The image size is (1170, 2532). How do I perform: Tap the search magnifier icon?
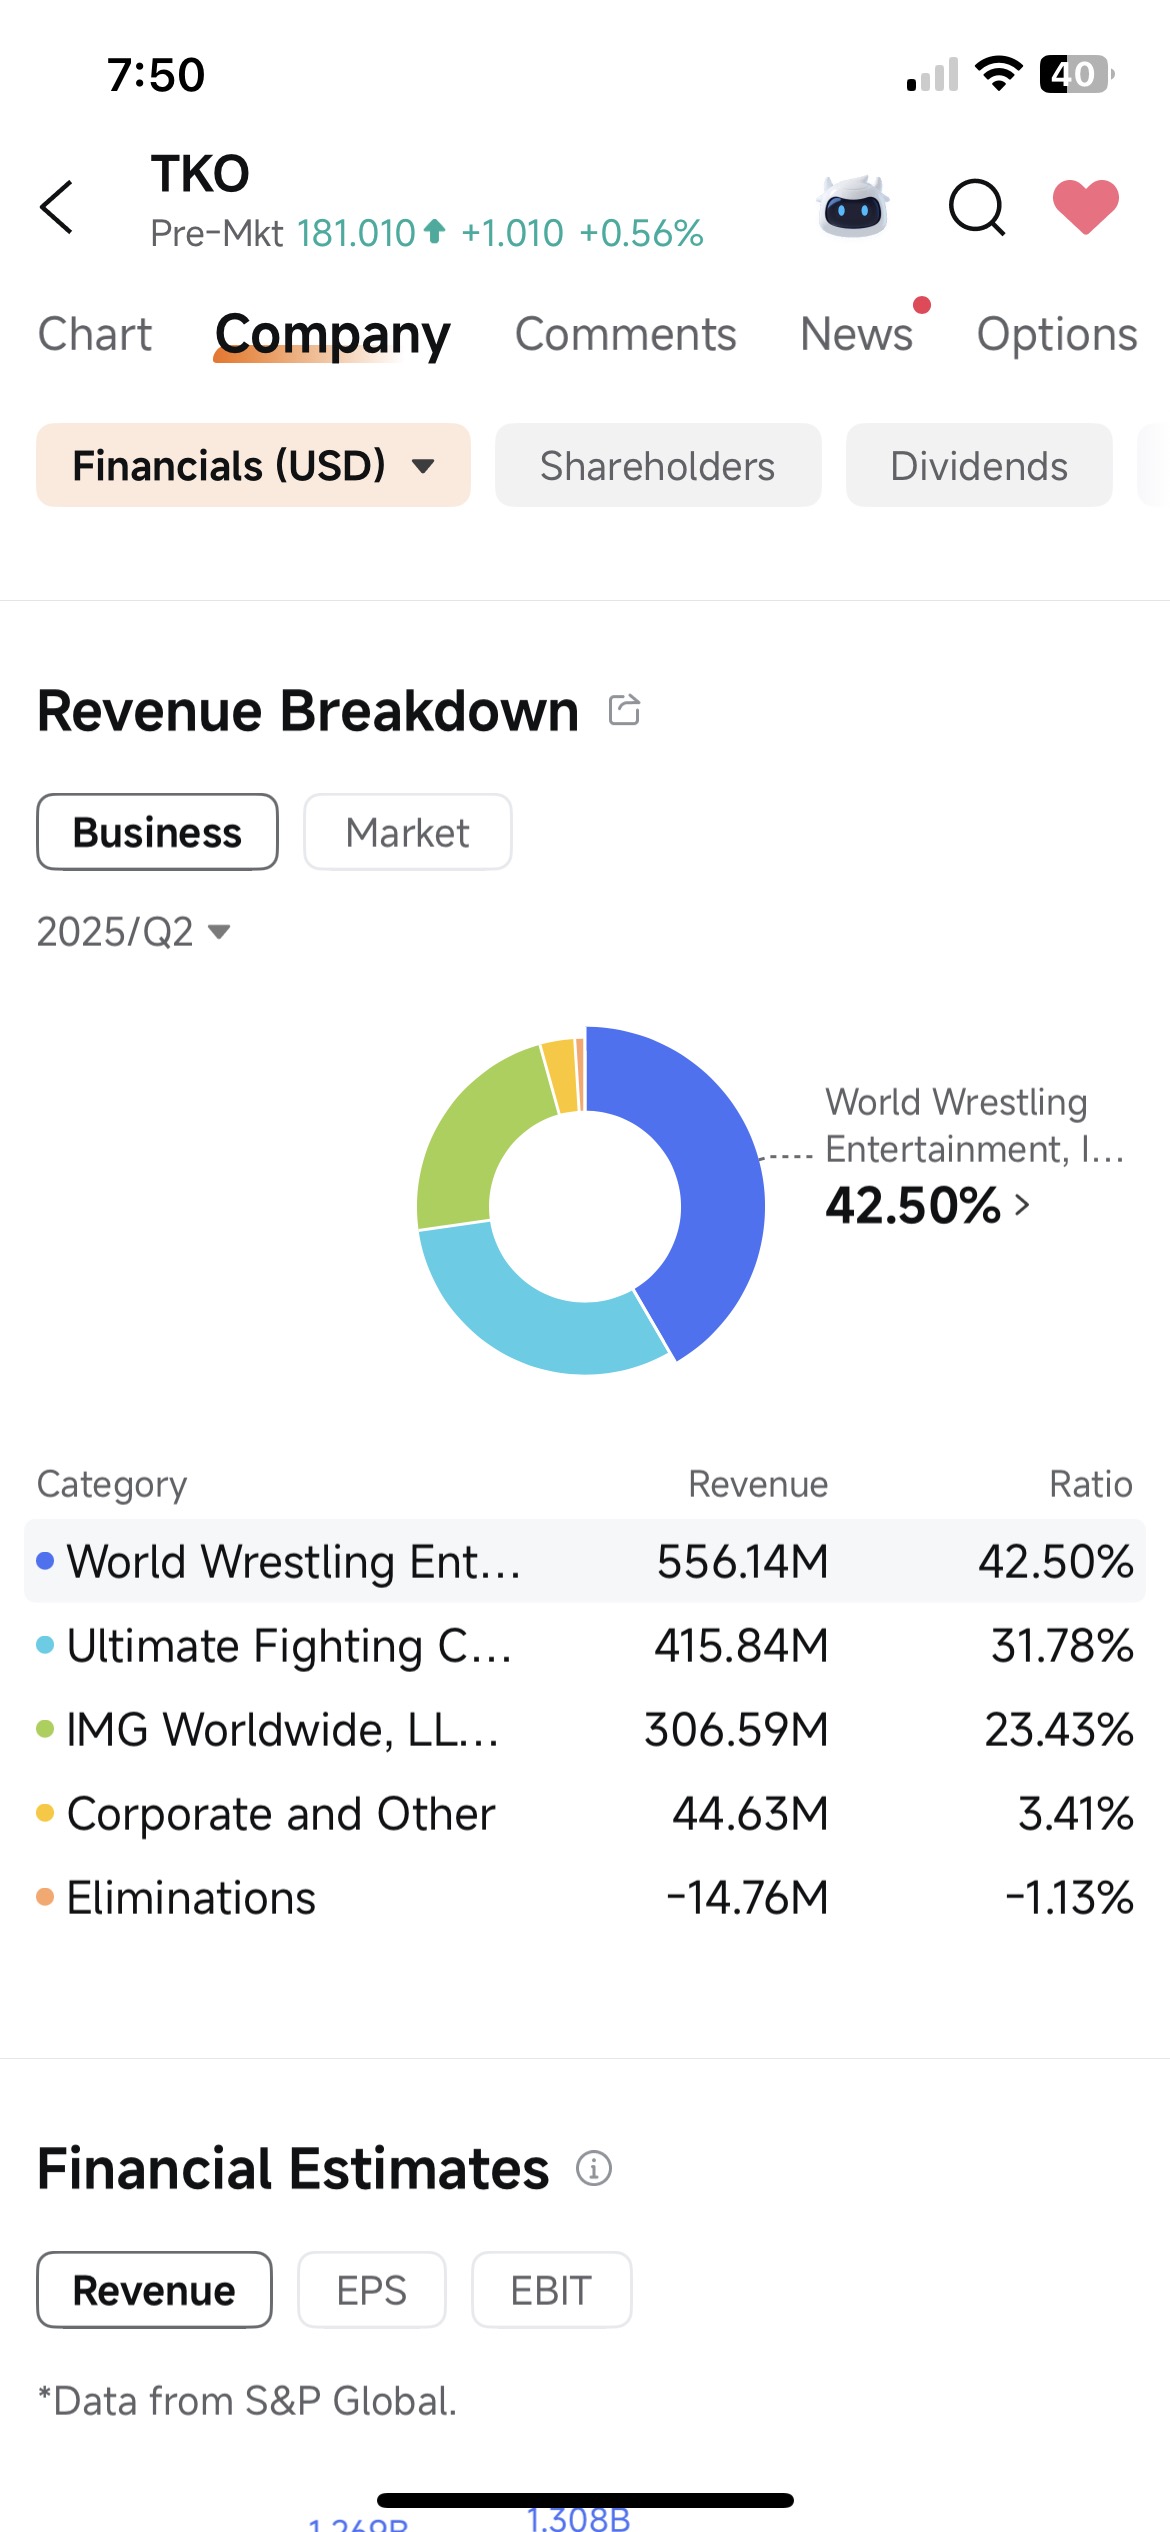pyautogui.click(x=977, y=207)
